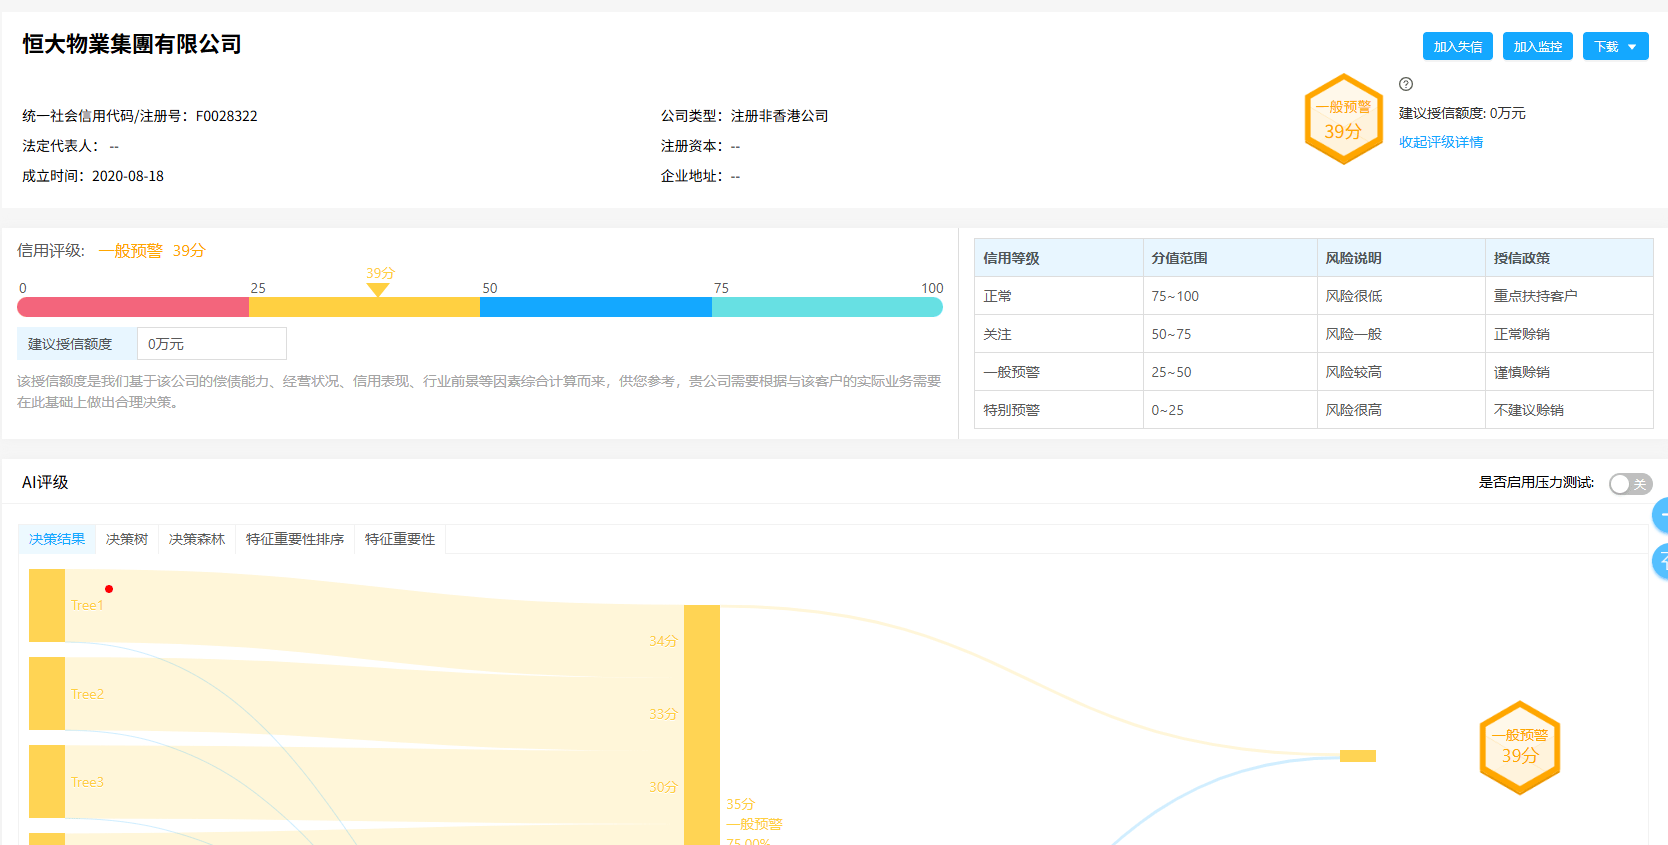Click the lower blue floating side button
The height and width of the screenshot is (845, 1668).
1661,561
